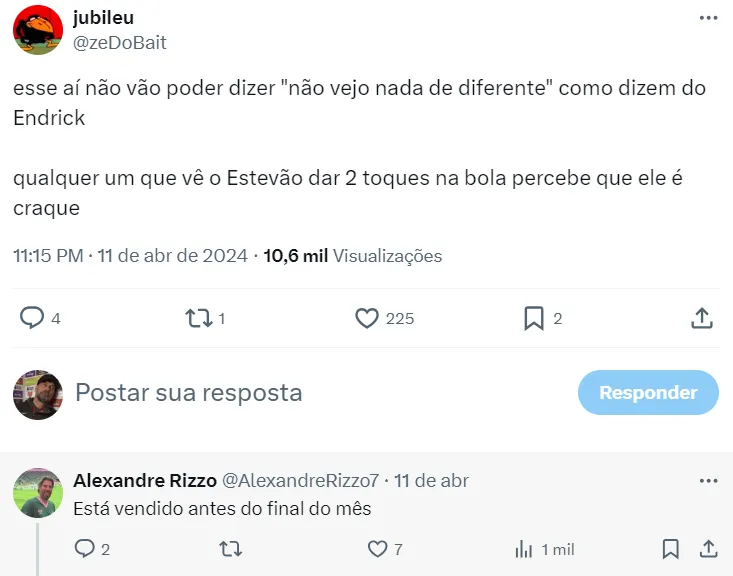Screen dimensions: 733x576
Task: Reply to jubileu's main post
Action: (x=33, y=318)
